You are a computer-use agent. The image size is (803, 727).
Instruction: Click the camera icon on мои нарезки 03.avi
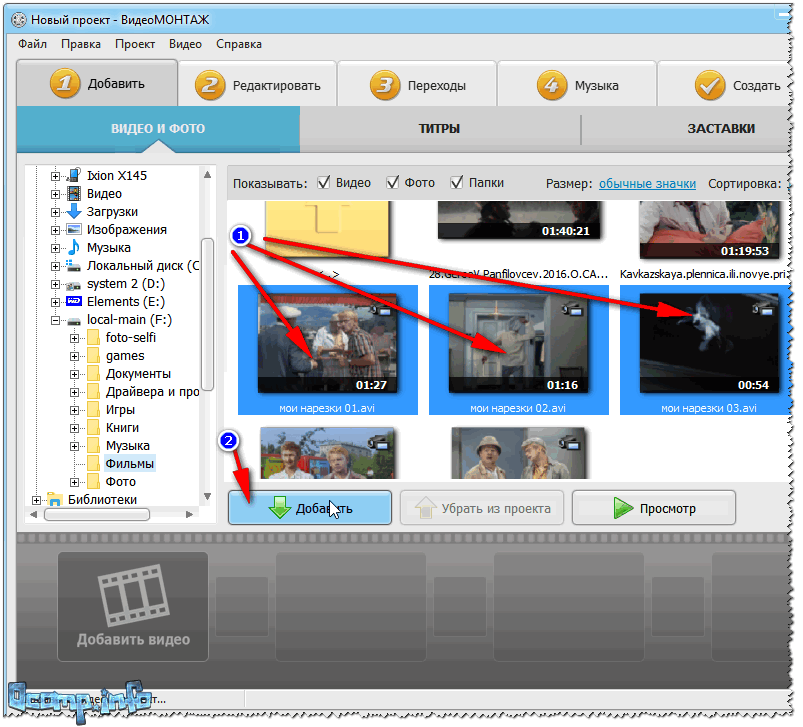click(762, 309)
